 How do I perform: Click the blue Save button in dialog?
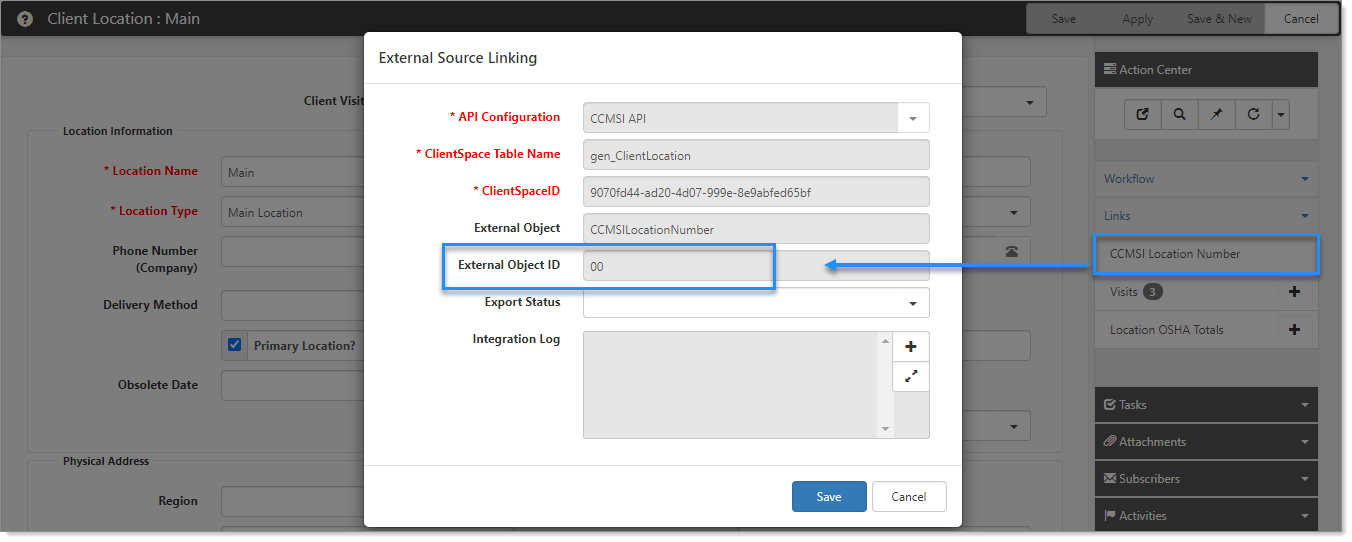point(829,497)
